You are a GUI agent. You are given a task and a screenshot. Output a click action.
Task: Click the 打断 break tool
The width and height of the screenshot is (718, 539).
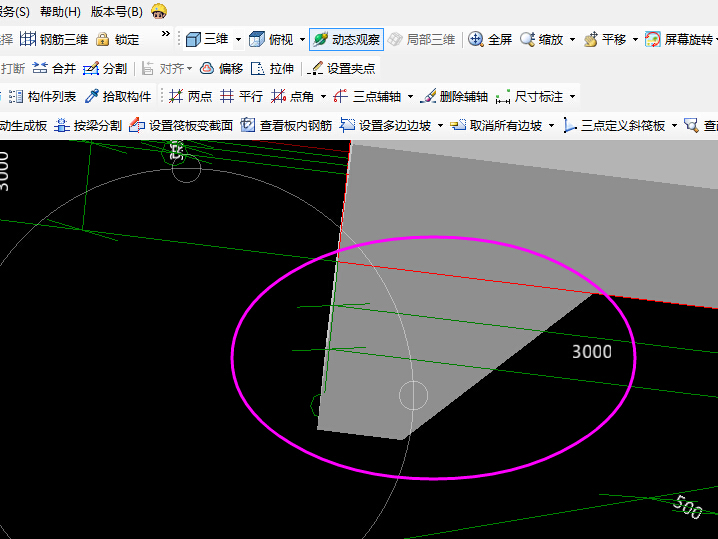click(12, 69)
